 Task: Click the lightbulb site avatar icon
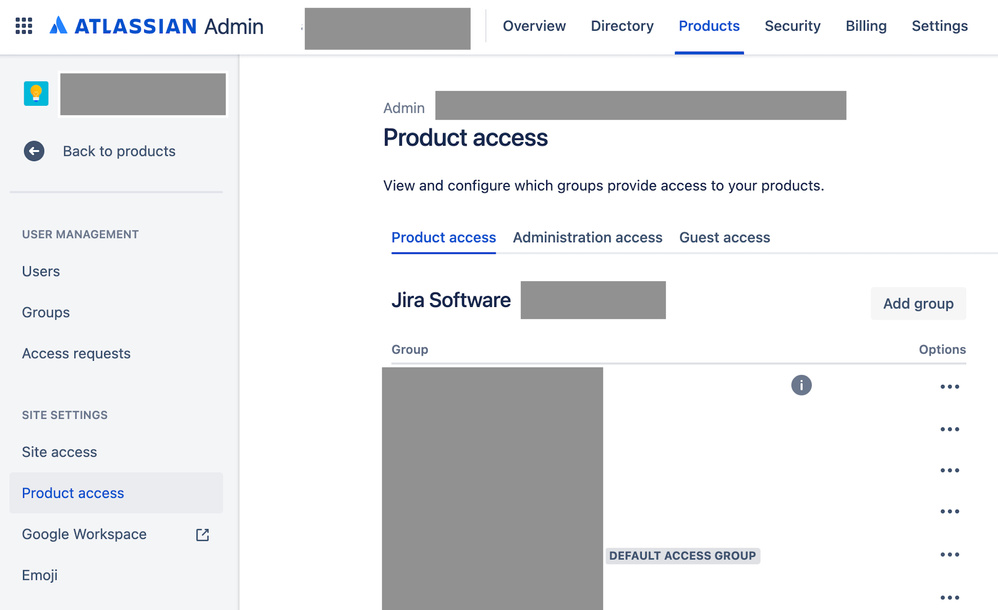pos(36,94)
